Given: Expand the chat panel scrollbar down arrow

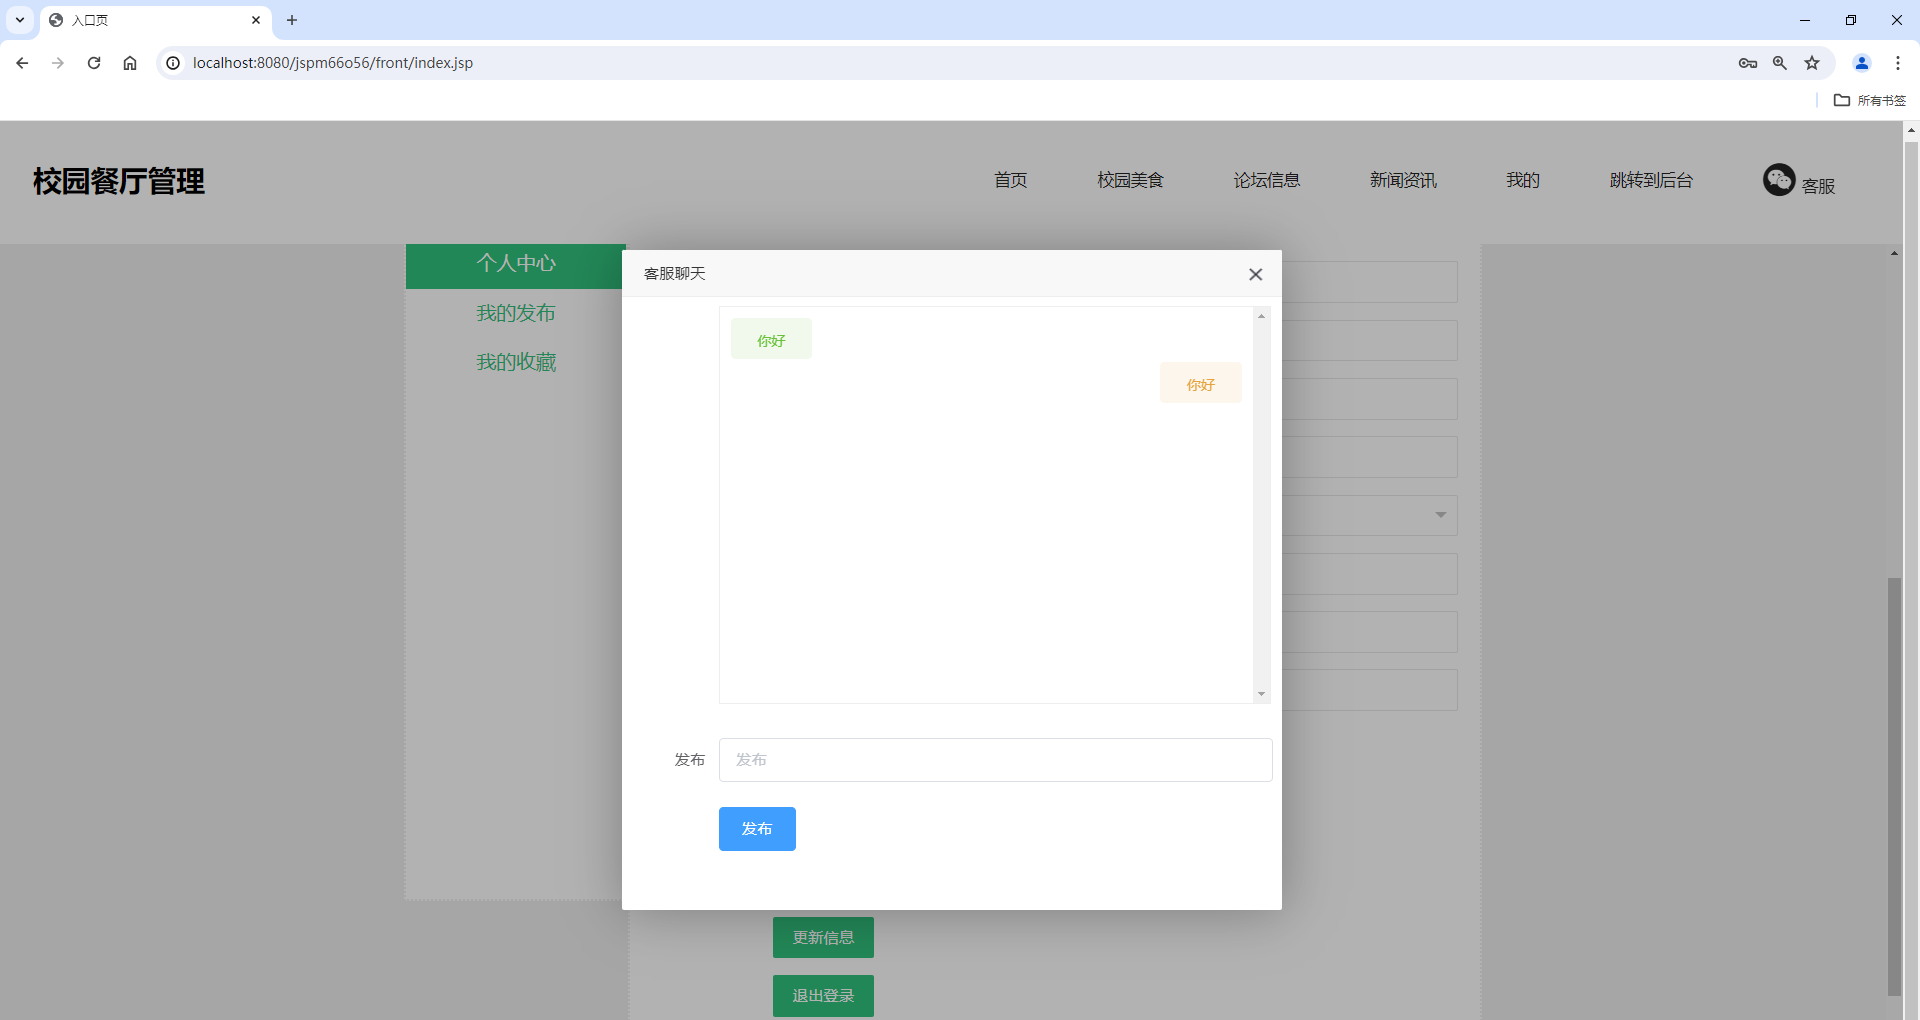Looking at the screenshot, I should click(1261, 693).
